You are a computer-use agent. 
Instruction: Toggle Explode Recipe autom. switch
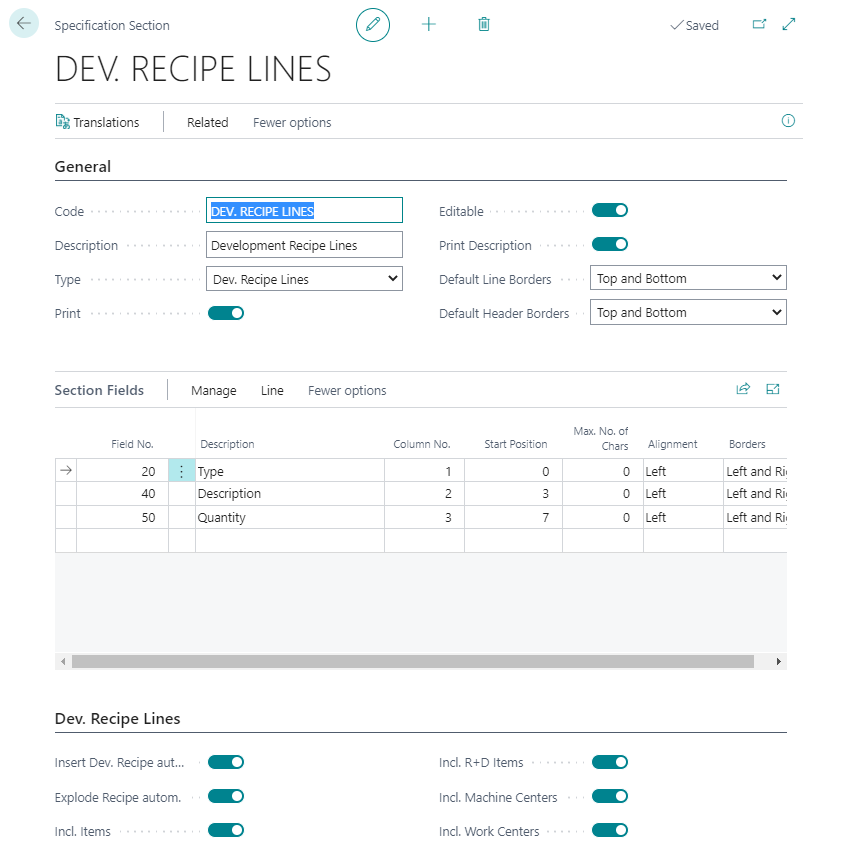coord(225,797)
